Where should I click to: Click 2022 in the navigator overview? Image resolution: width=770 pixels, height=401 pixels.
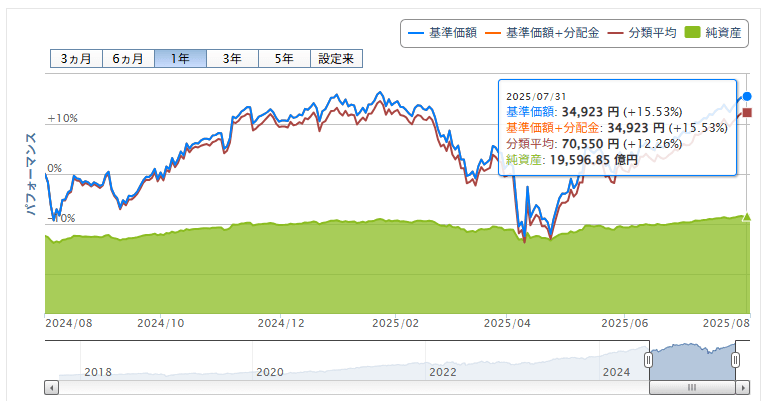443,372
